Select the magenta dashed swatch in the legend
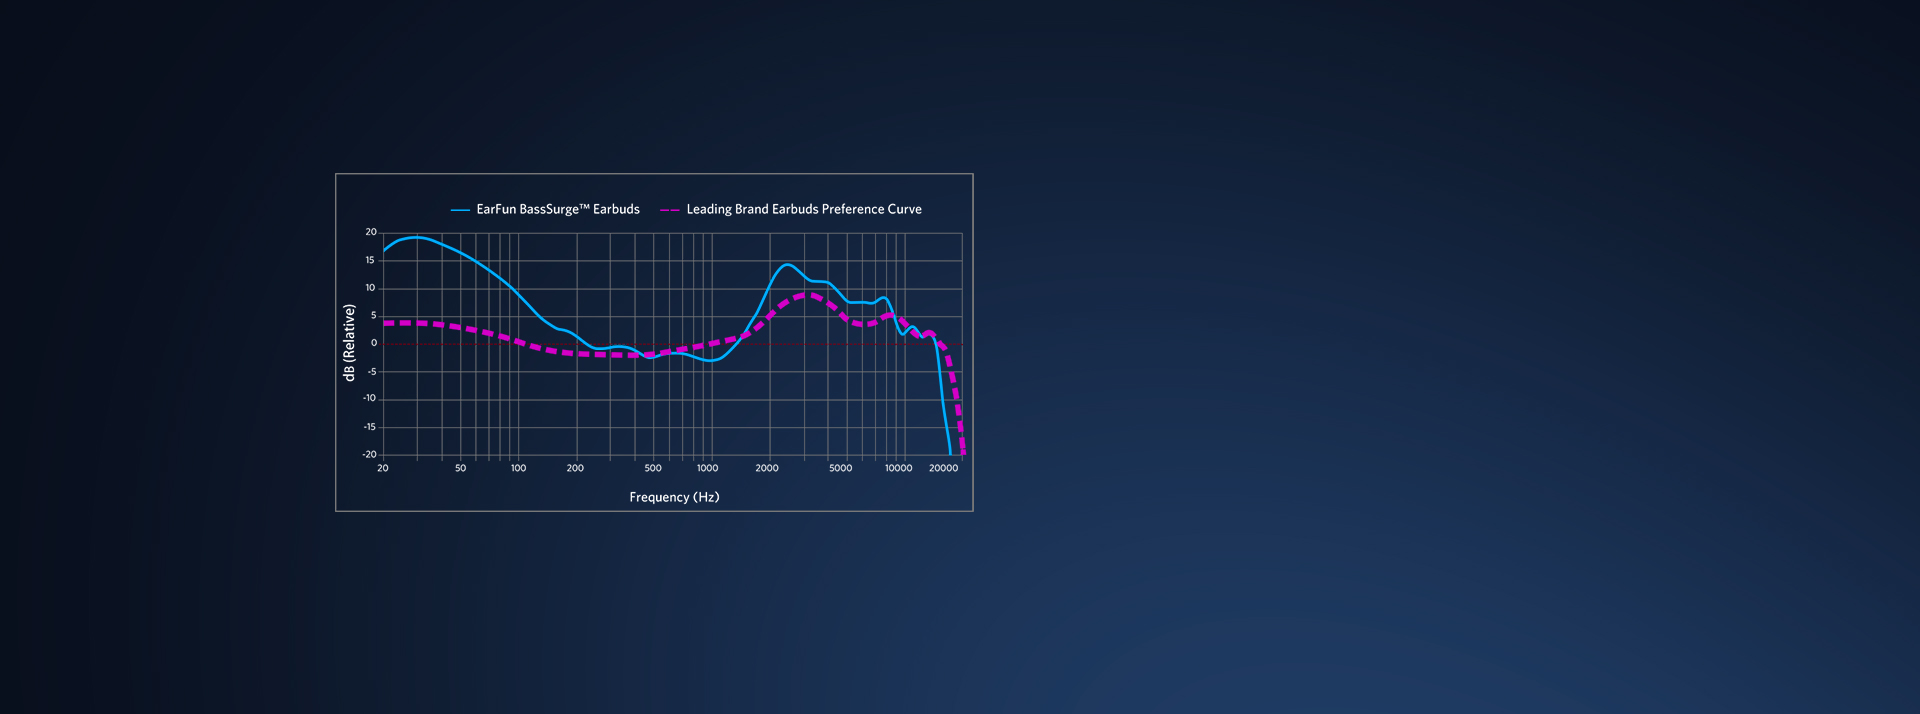 pyautogui.click(x=669, y=210)
